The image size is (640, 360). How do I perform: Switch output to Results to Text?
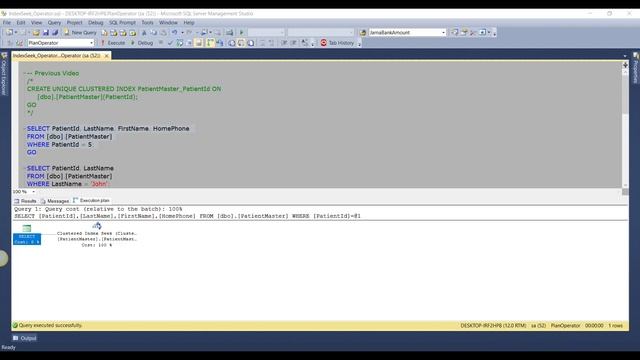click(x=231, y=43)
